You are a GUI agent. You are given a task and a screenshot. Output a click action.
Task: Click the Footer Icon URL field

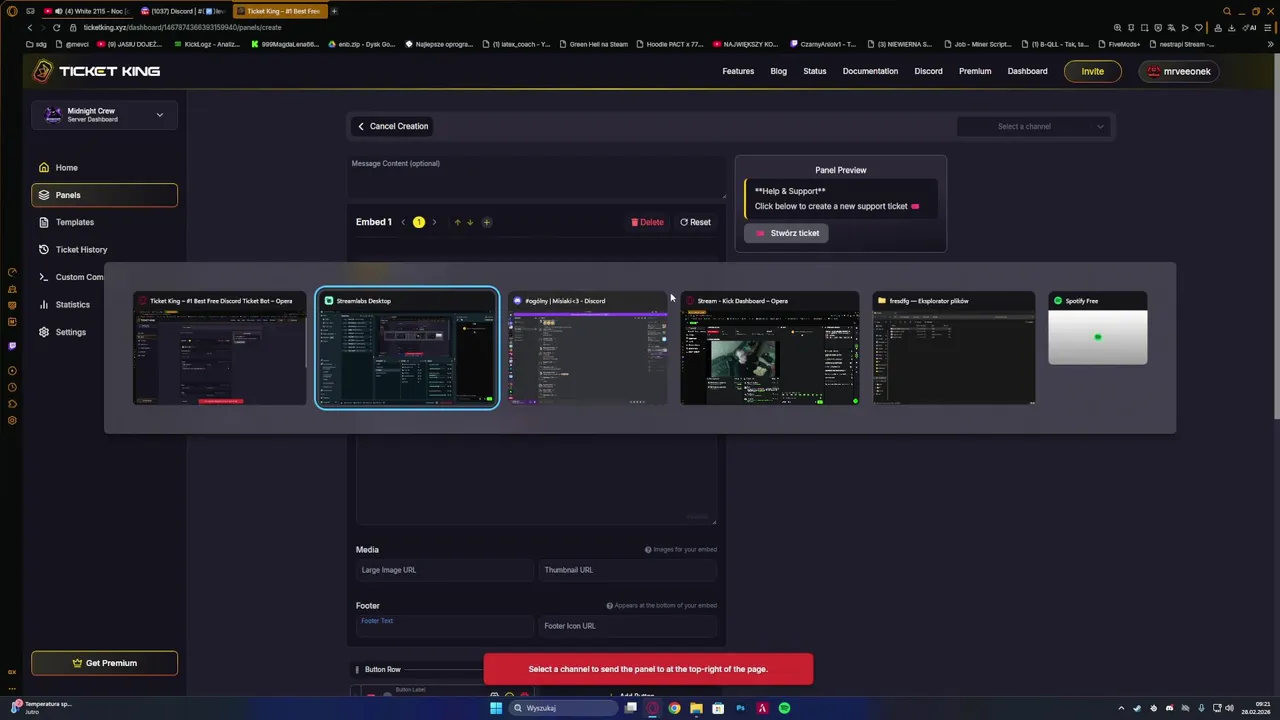click(x=628, y=626)
